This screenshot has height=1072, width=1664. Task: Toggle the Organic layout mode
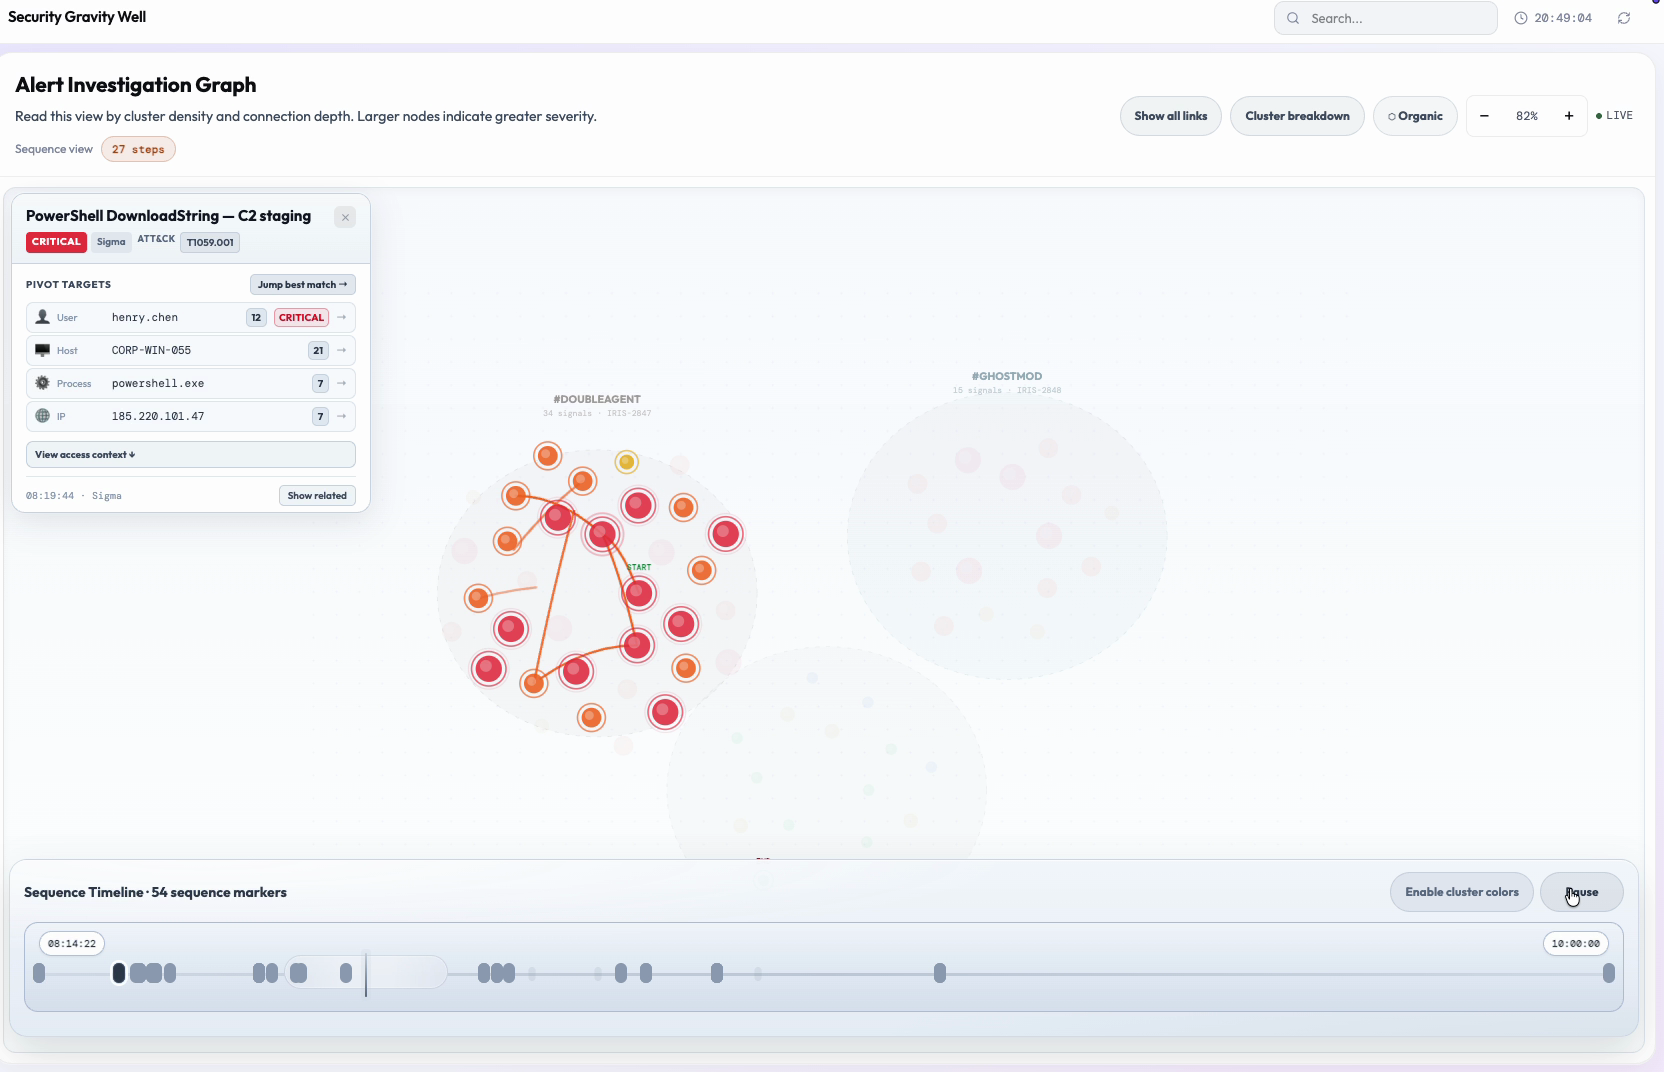(x=1415, y=116)
